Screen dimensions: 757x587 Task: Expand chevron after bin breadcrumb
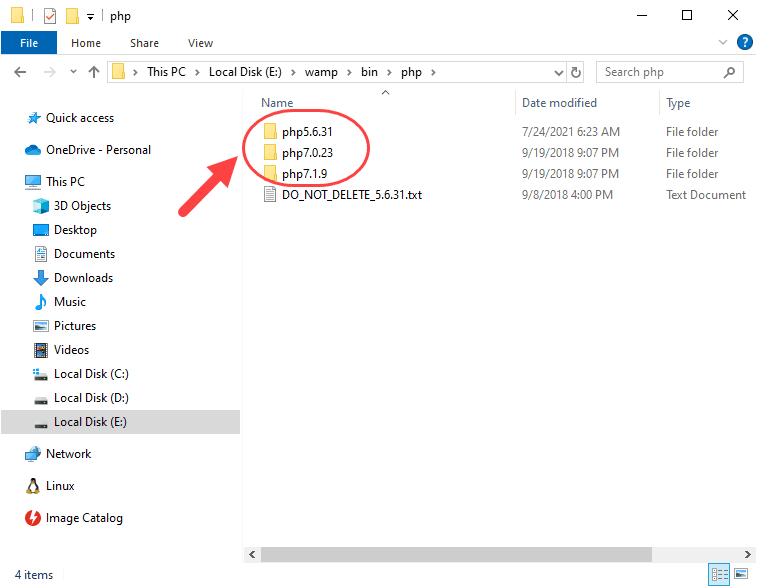pos(389,72)
